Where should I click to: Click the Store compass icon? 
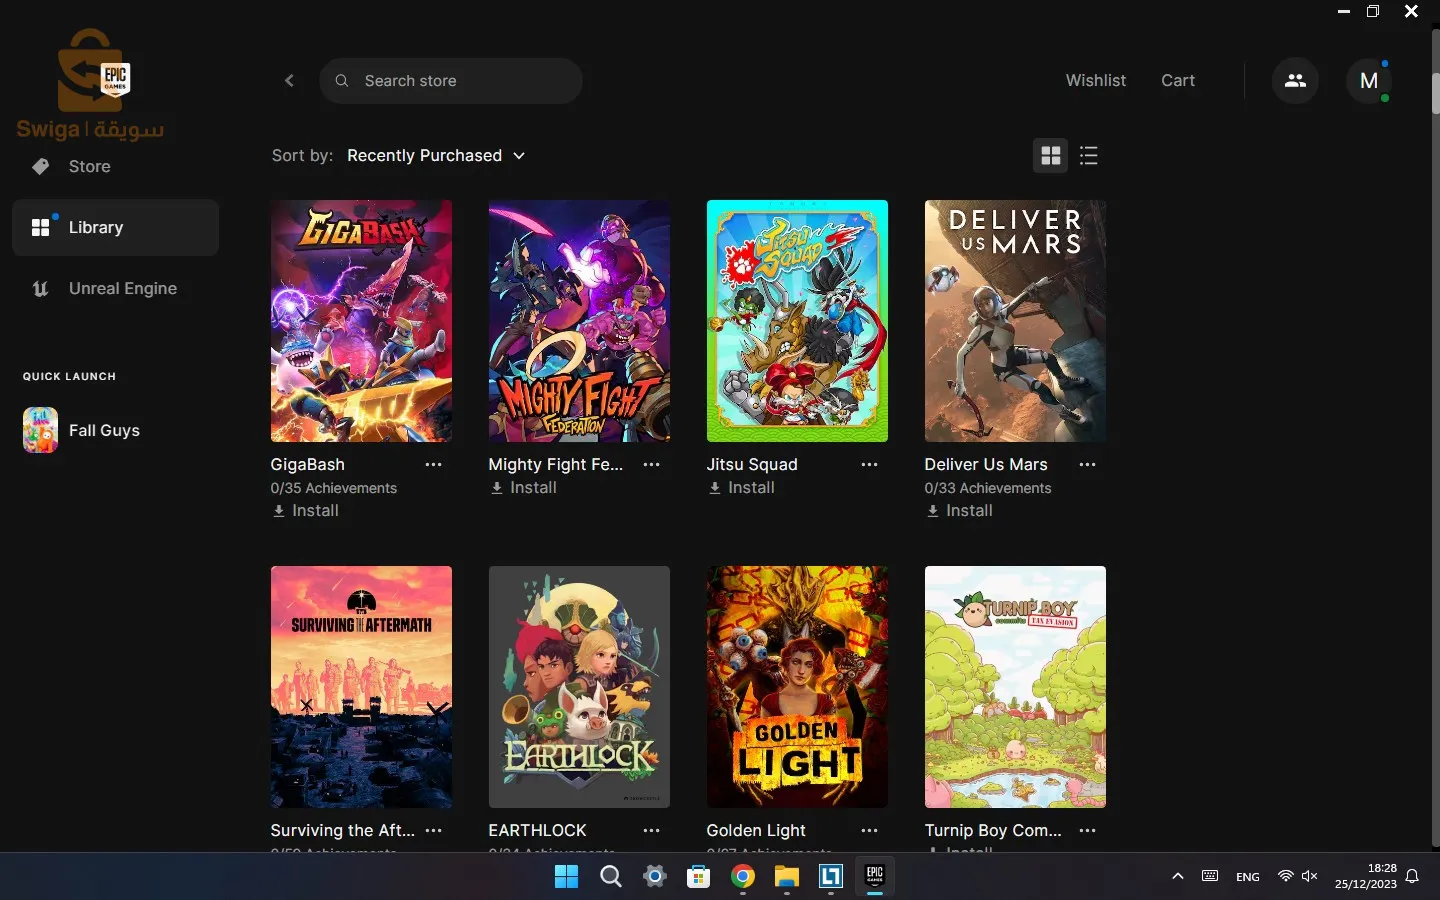(x=40, y=166)
